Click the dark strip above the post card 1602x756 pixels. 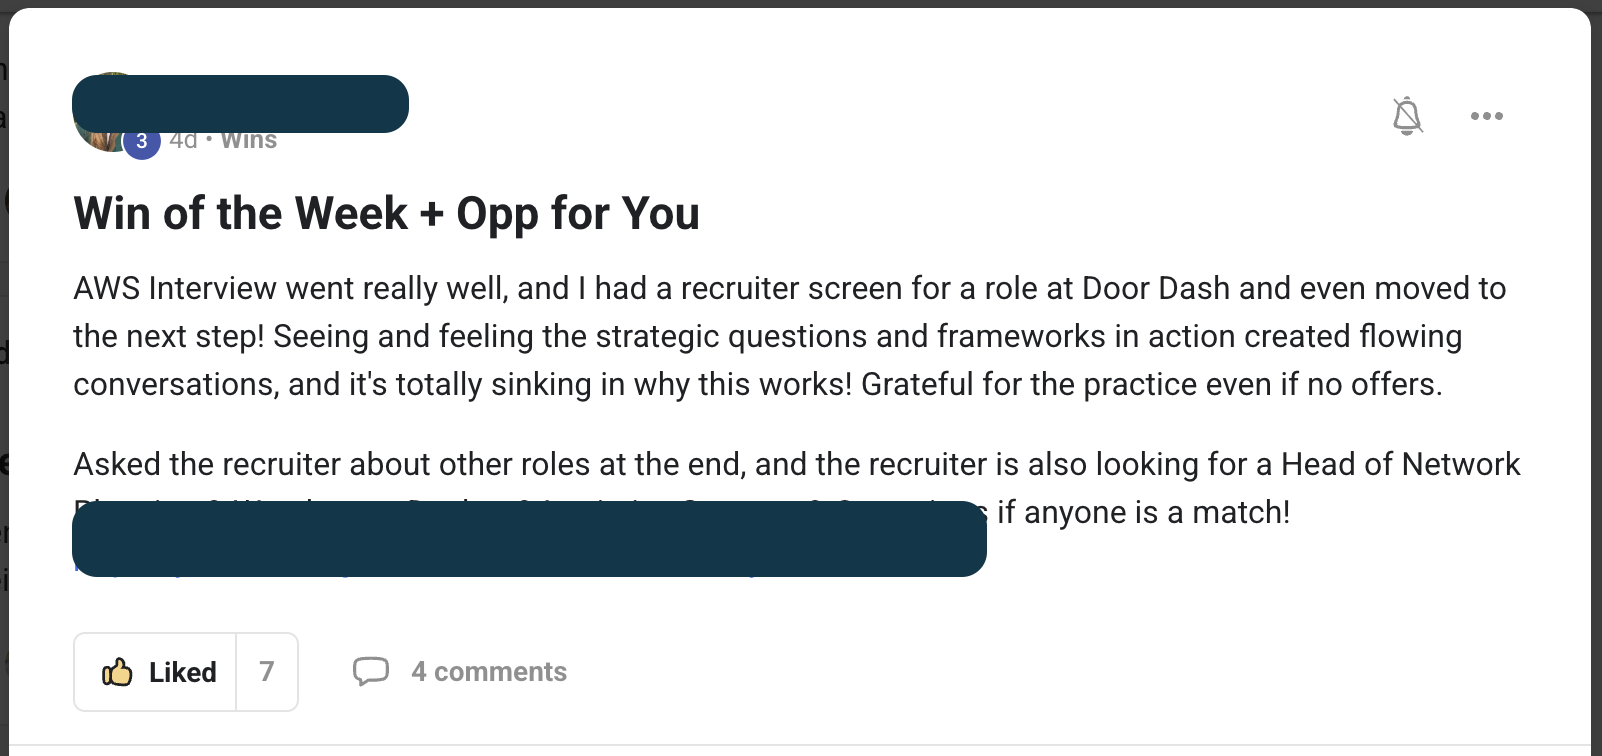[x=800, y=3]
